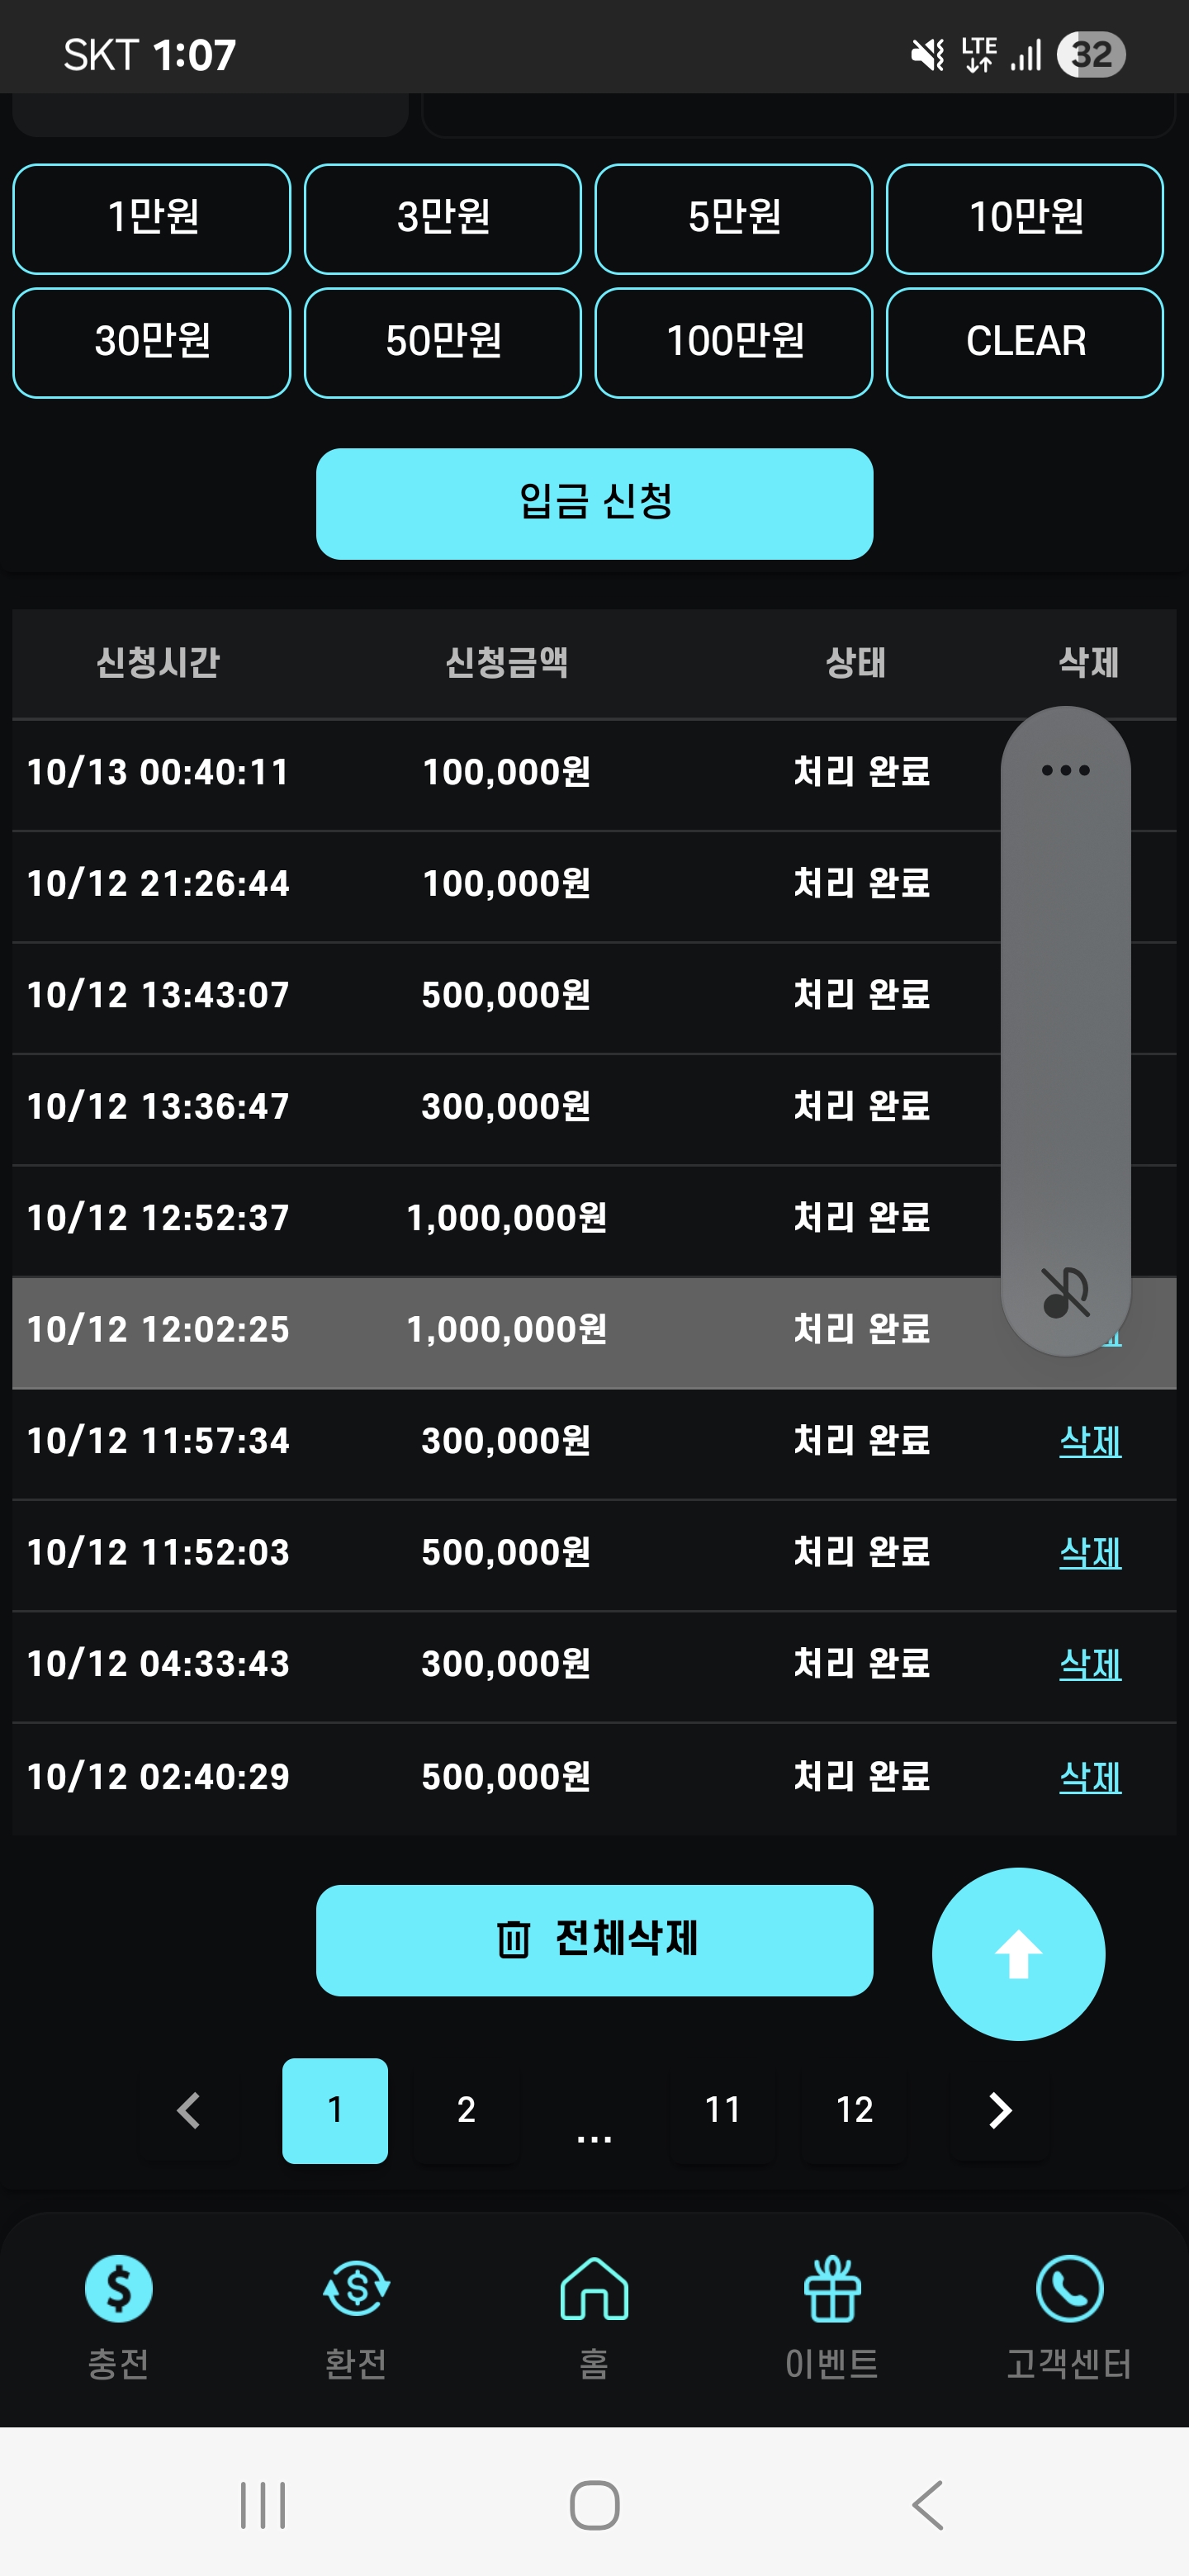The image size is (1189, 2576).
Task: Select the 50만원 amount button
Action: click(x=443, y=342)
